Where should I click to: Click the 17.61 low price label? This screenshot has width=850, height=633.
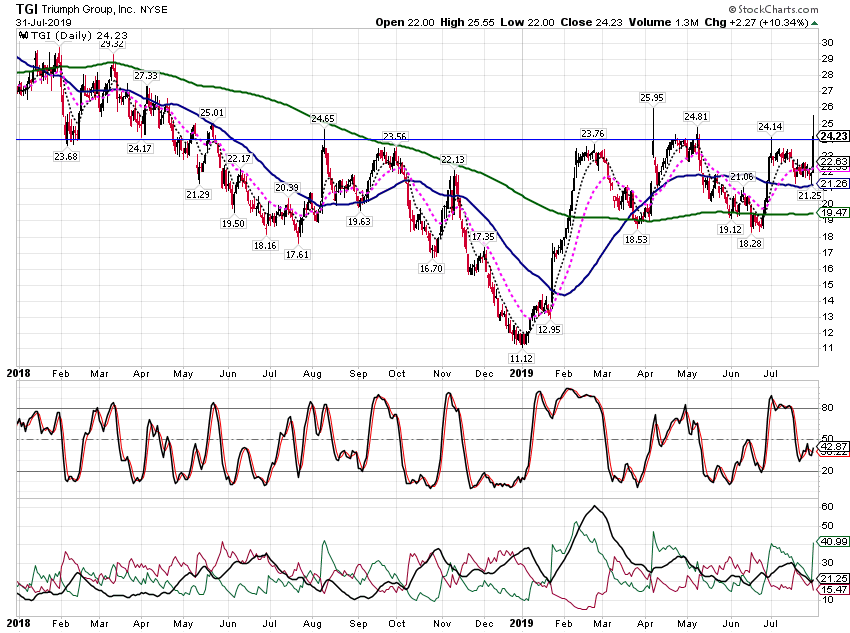297,254
